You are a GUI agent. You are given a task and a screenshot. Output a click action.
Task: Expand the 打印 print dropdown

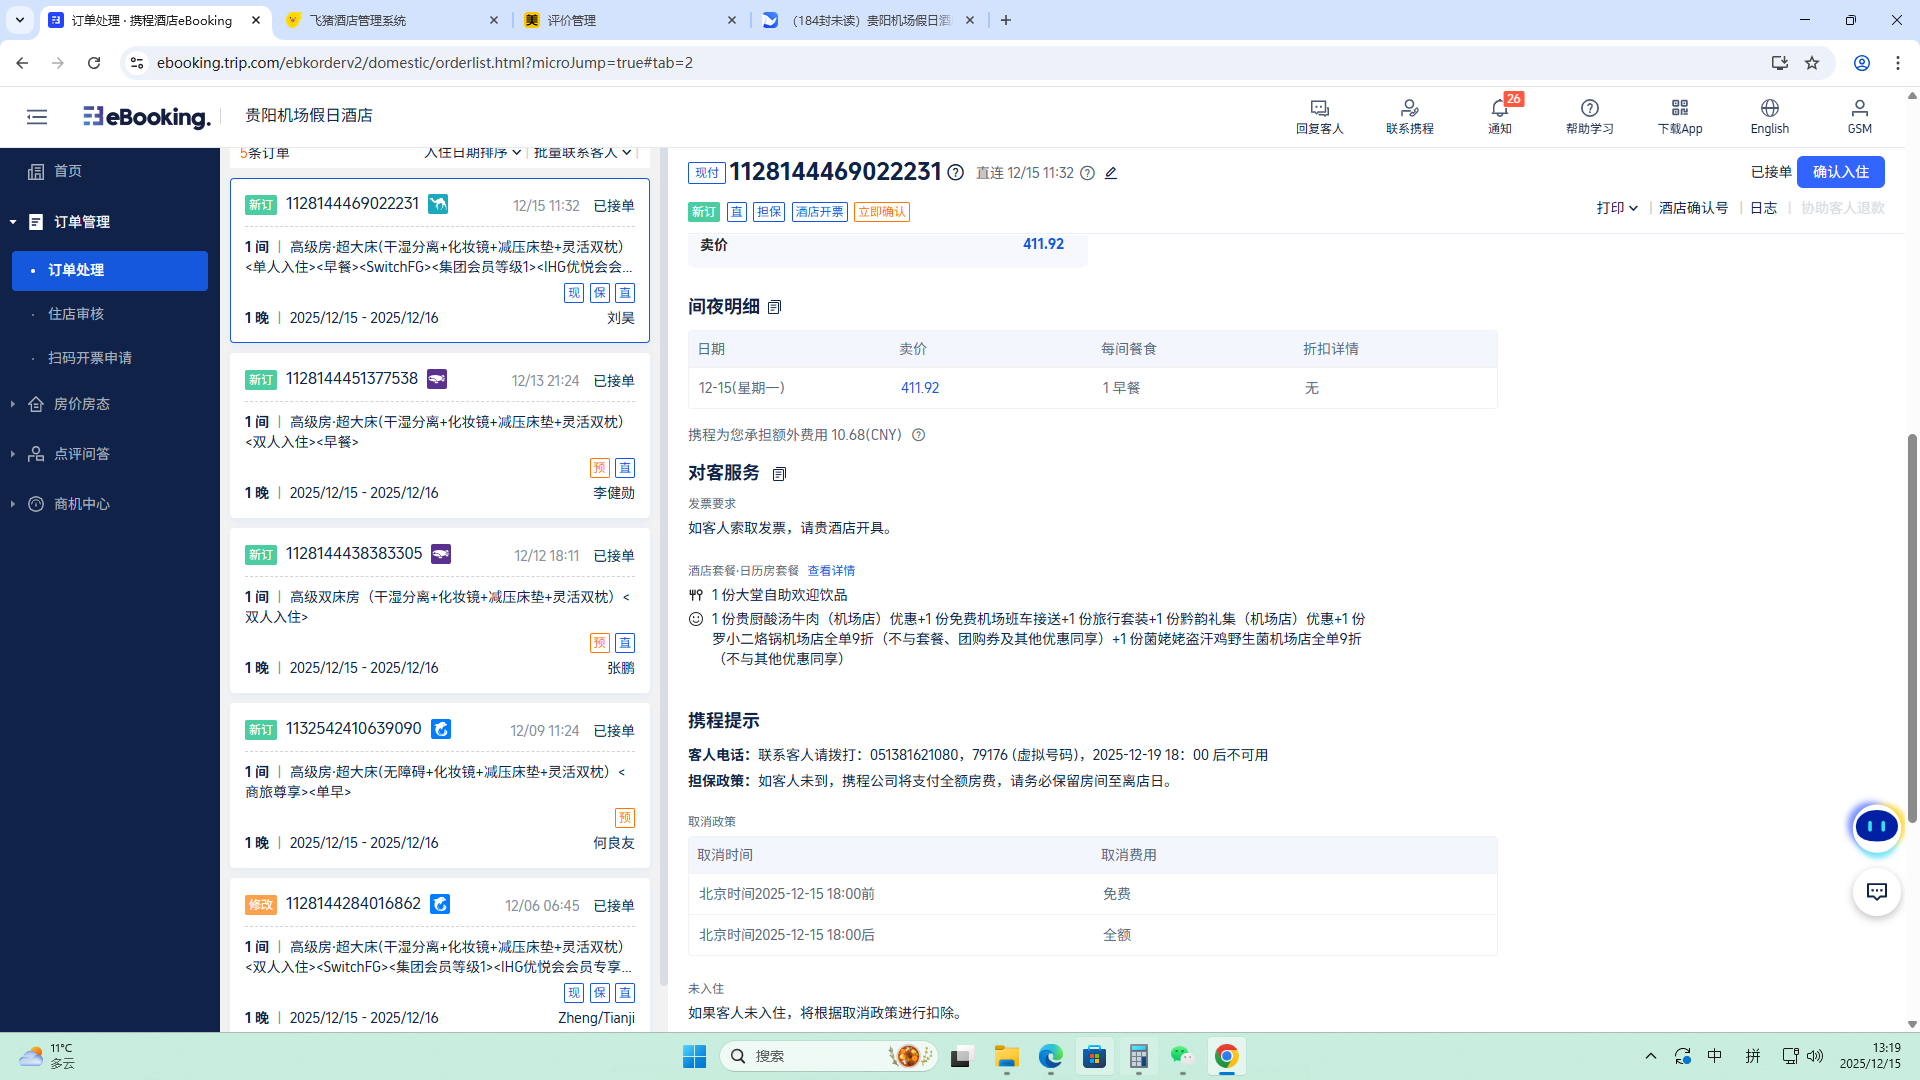coord(1616,208)
